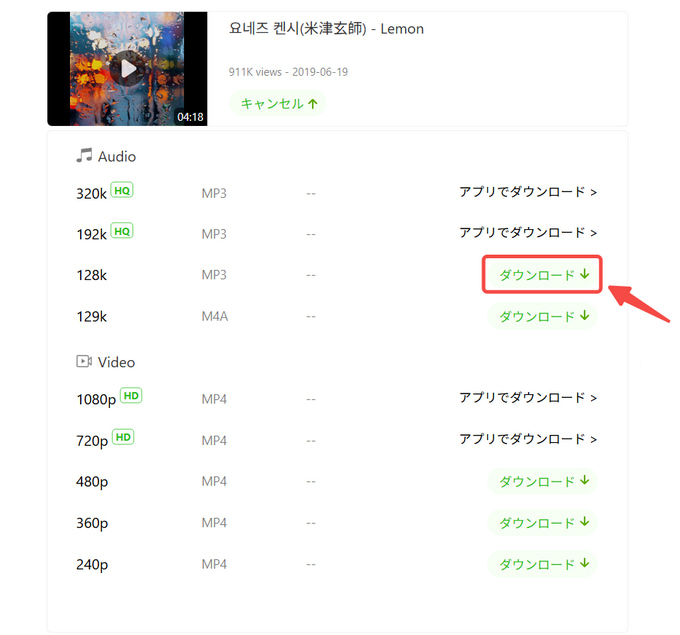Click the 720p resolution label
The width and height of the screenshot is (680, 635).
pyautogui.click(x=92, y=441)
